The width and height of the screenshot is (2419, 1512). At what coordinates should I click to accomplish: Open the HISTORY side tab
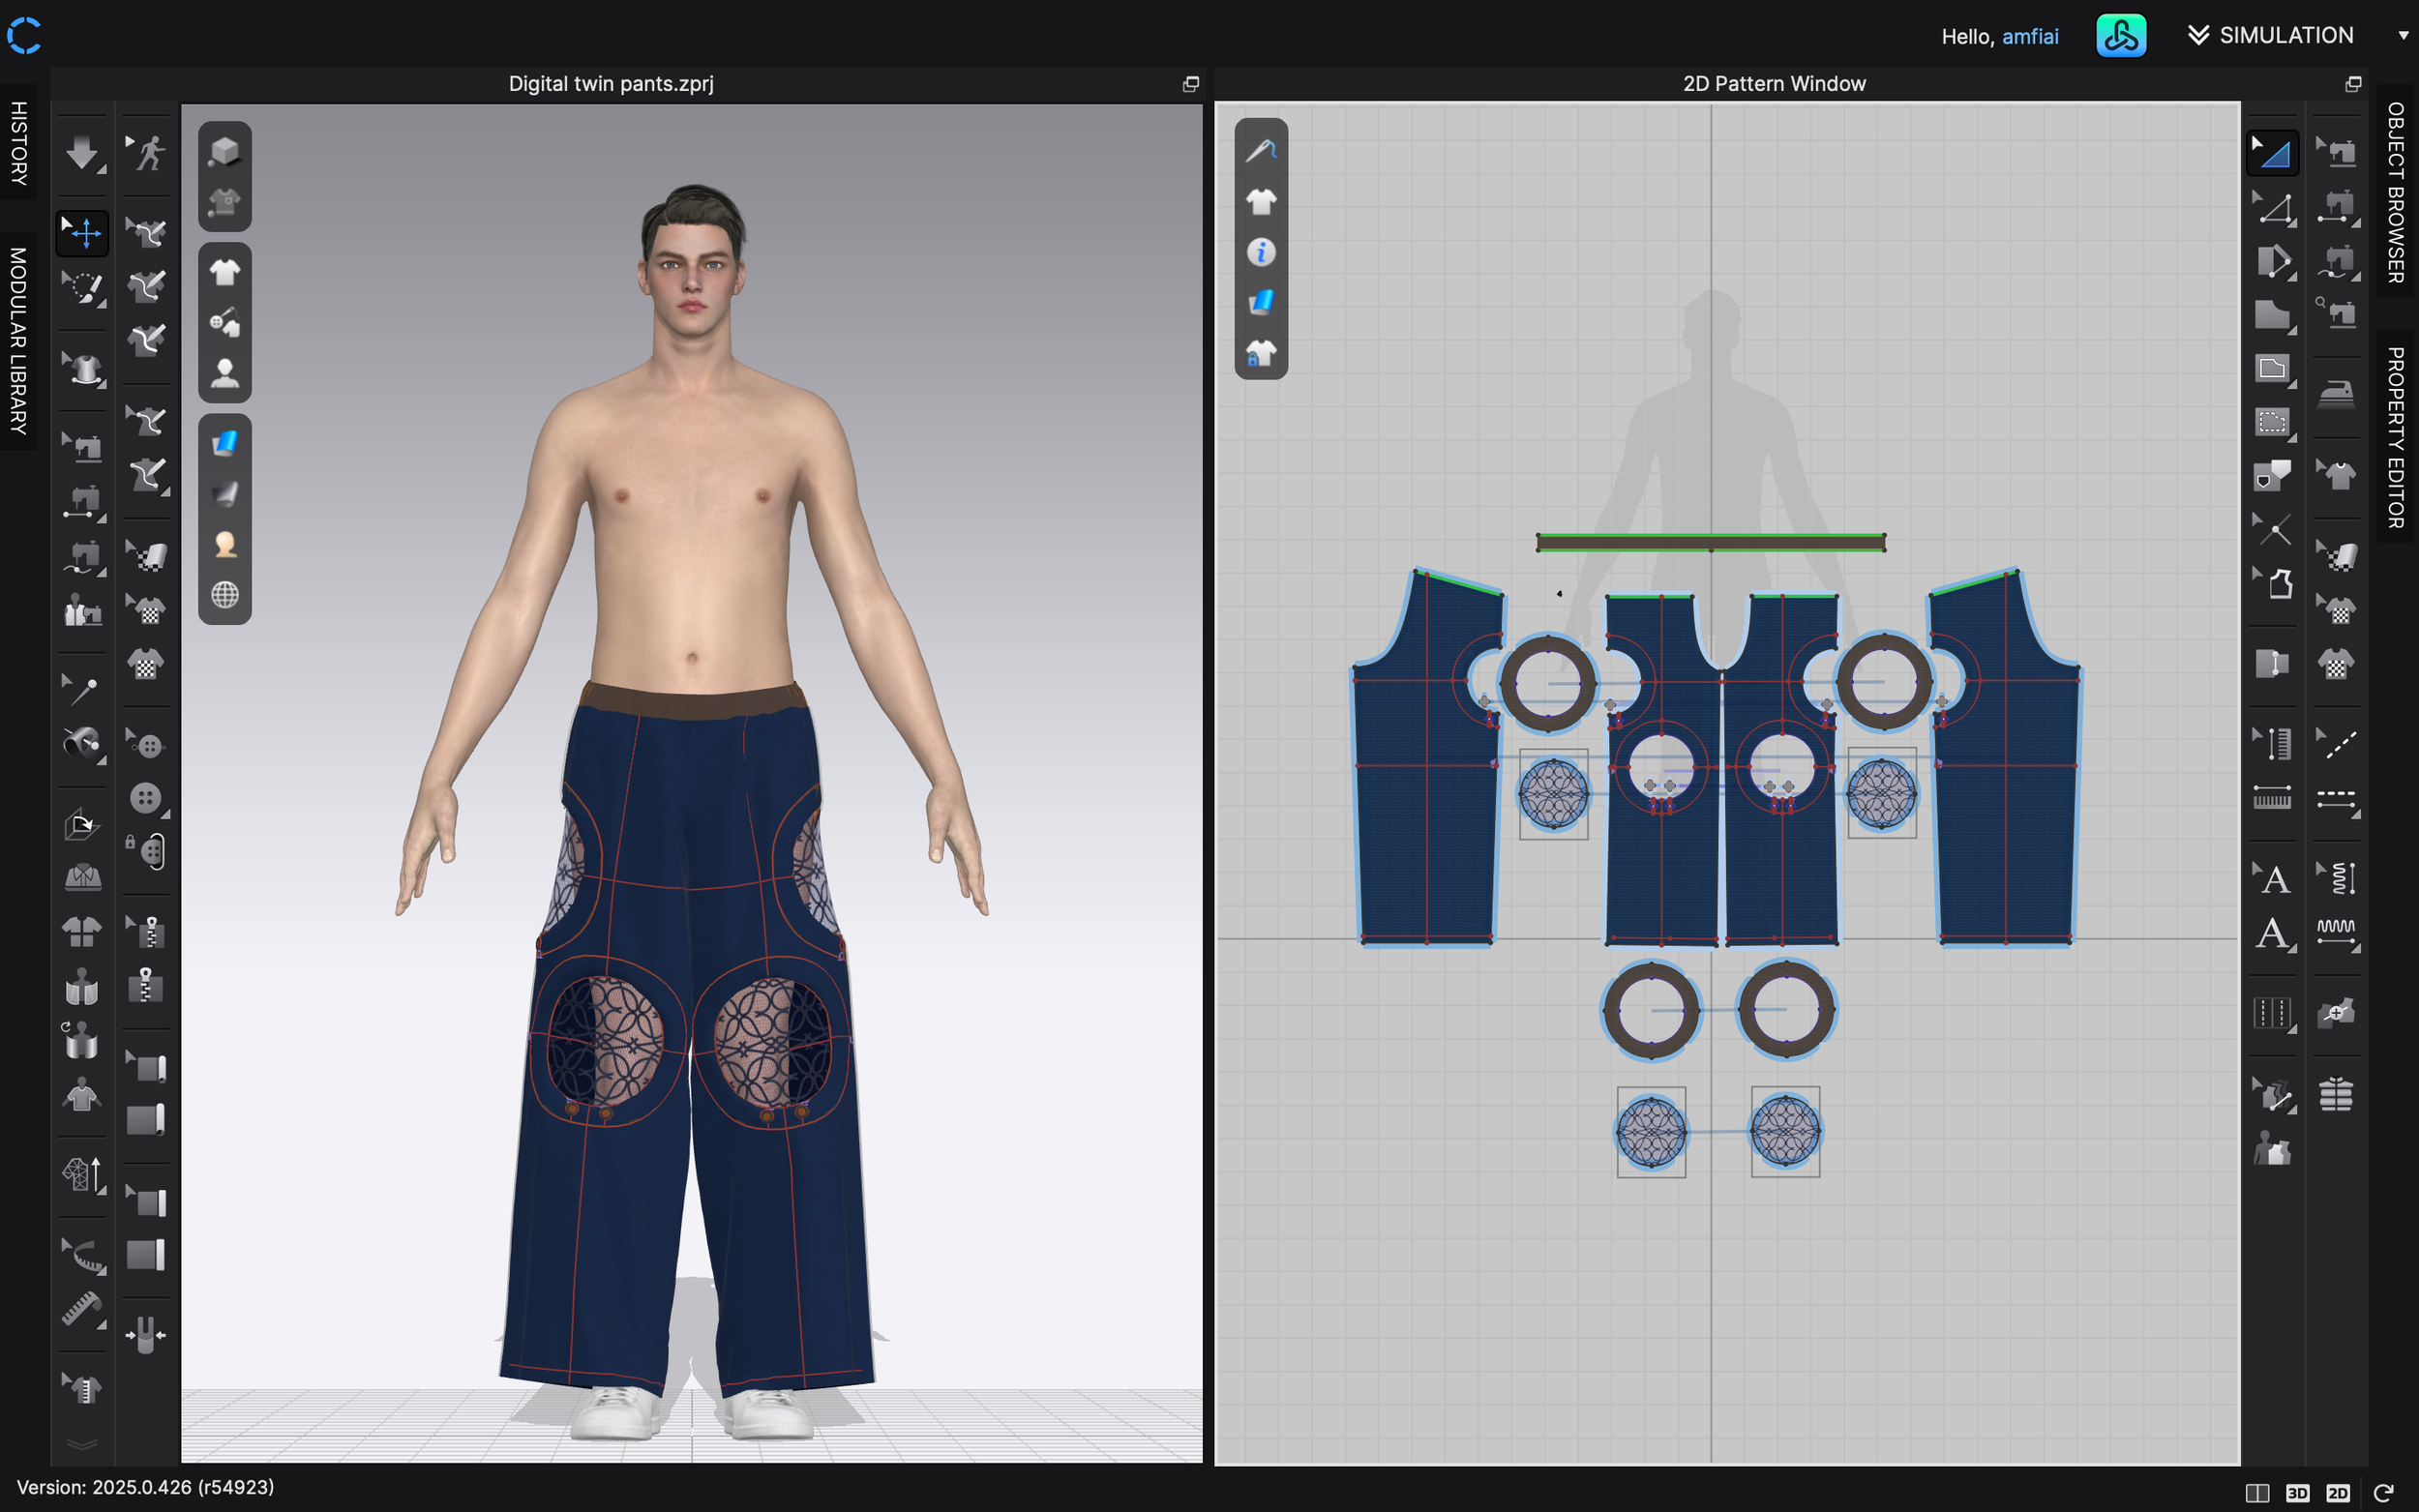pos(18,143)
